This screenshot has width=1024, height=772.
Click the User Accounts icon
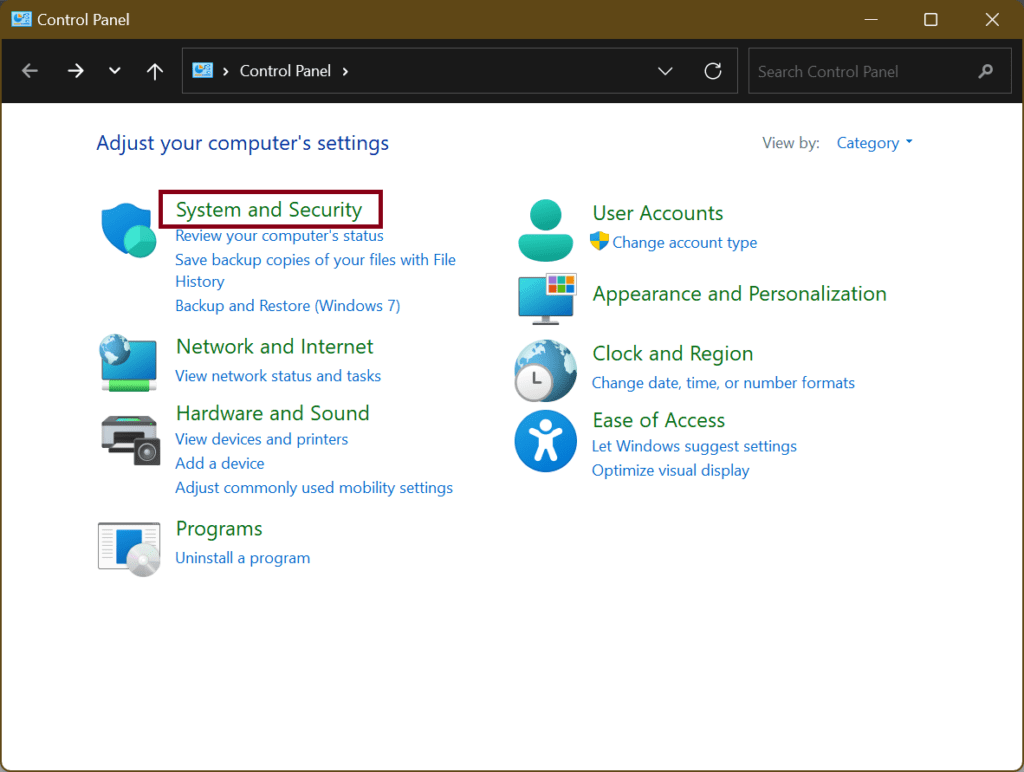click(x=545, y=230)
